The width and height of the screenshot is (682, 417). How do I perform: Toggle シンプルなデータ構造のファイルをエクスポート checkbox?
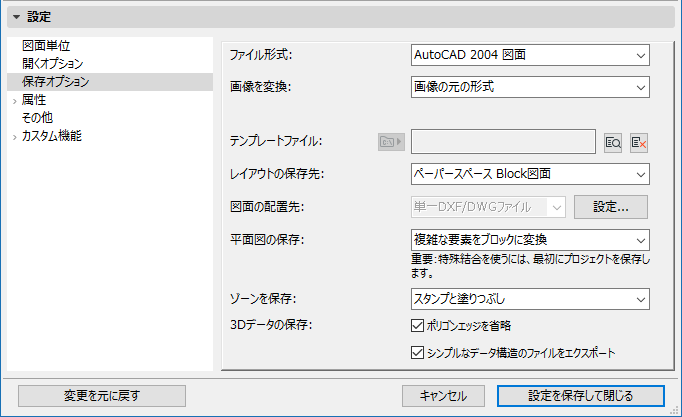tap(417, 352)
